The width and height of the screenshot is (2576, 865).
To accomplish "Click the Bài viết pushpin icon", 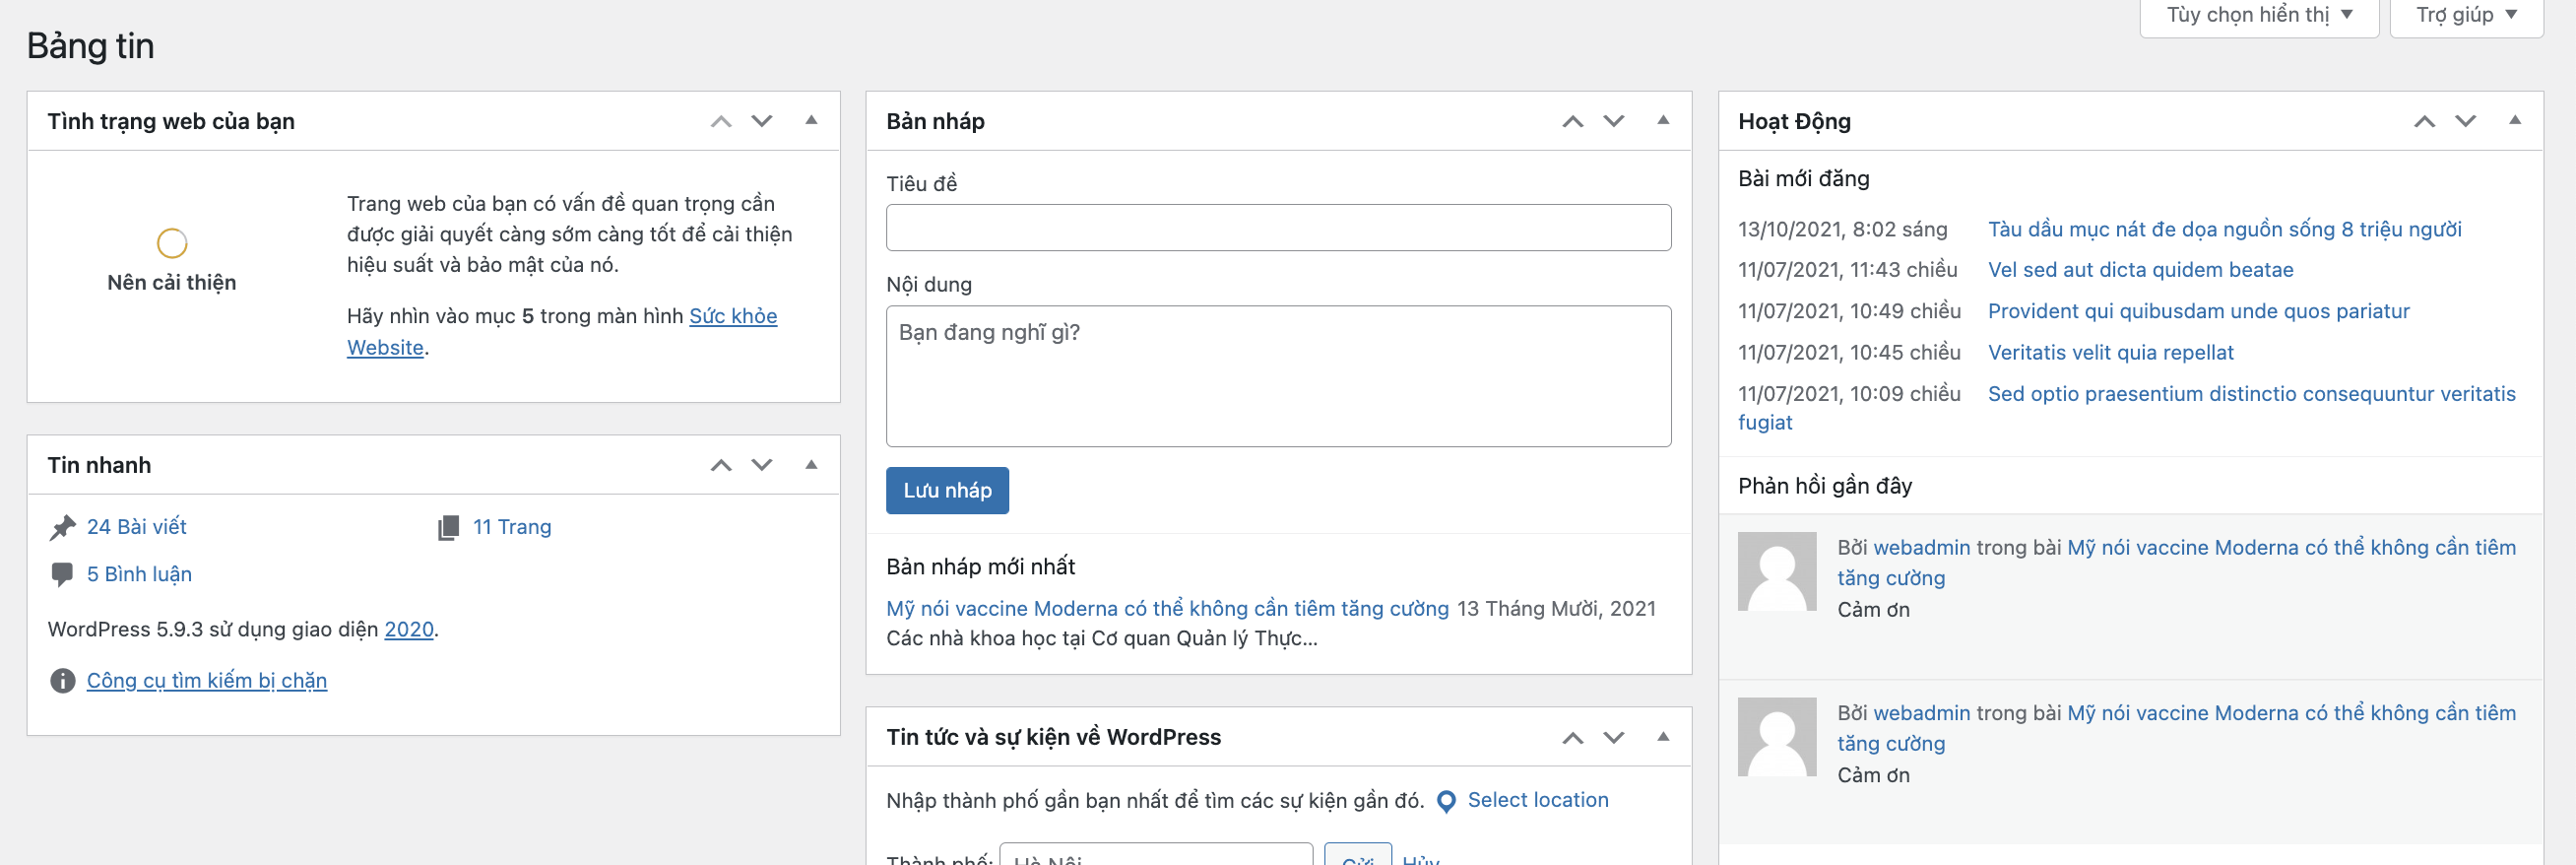I will (x=62, y=527).
